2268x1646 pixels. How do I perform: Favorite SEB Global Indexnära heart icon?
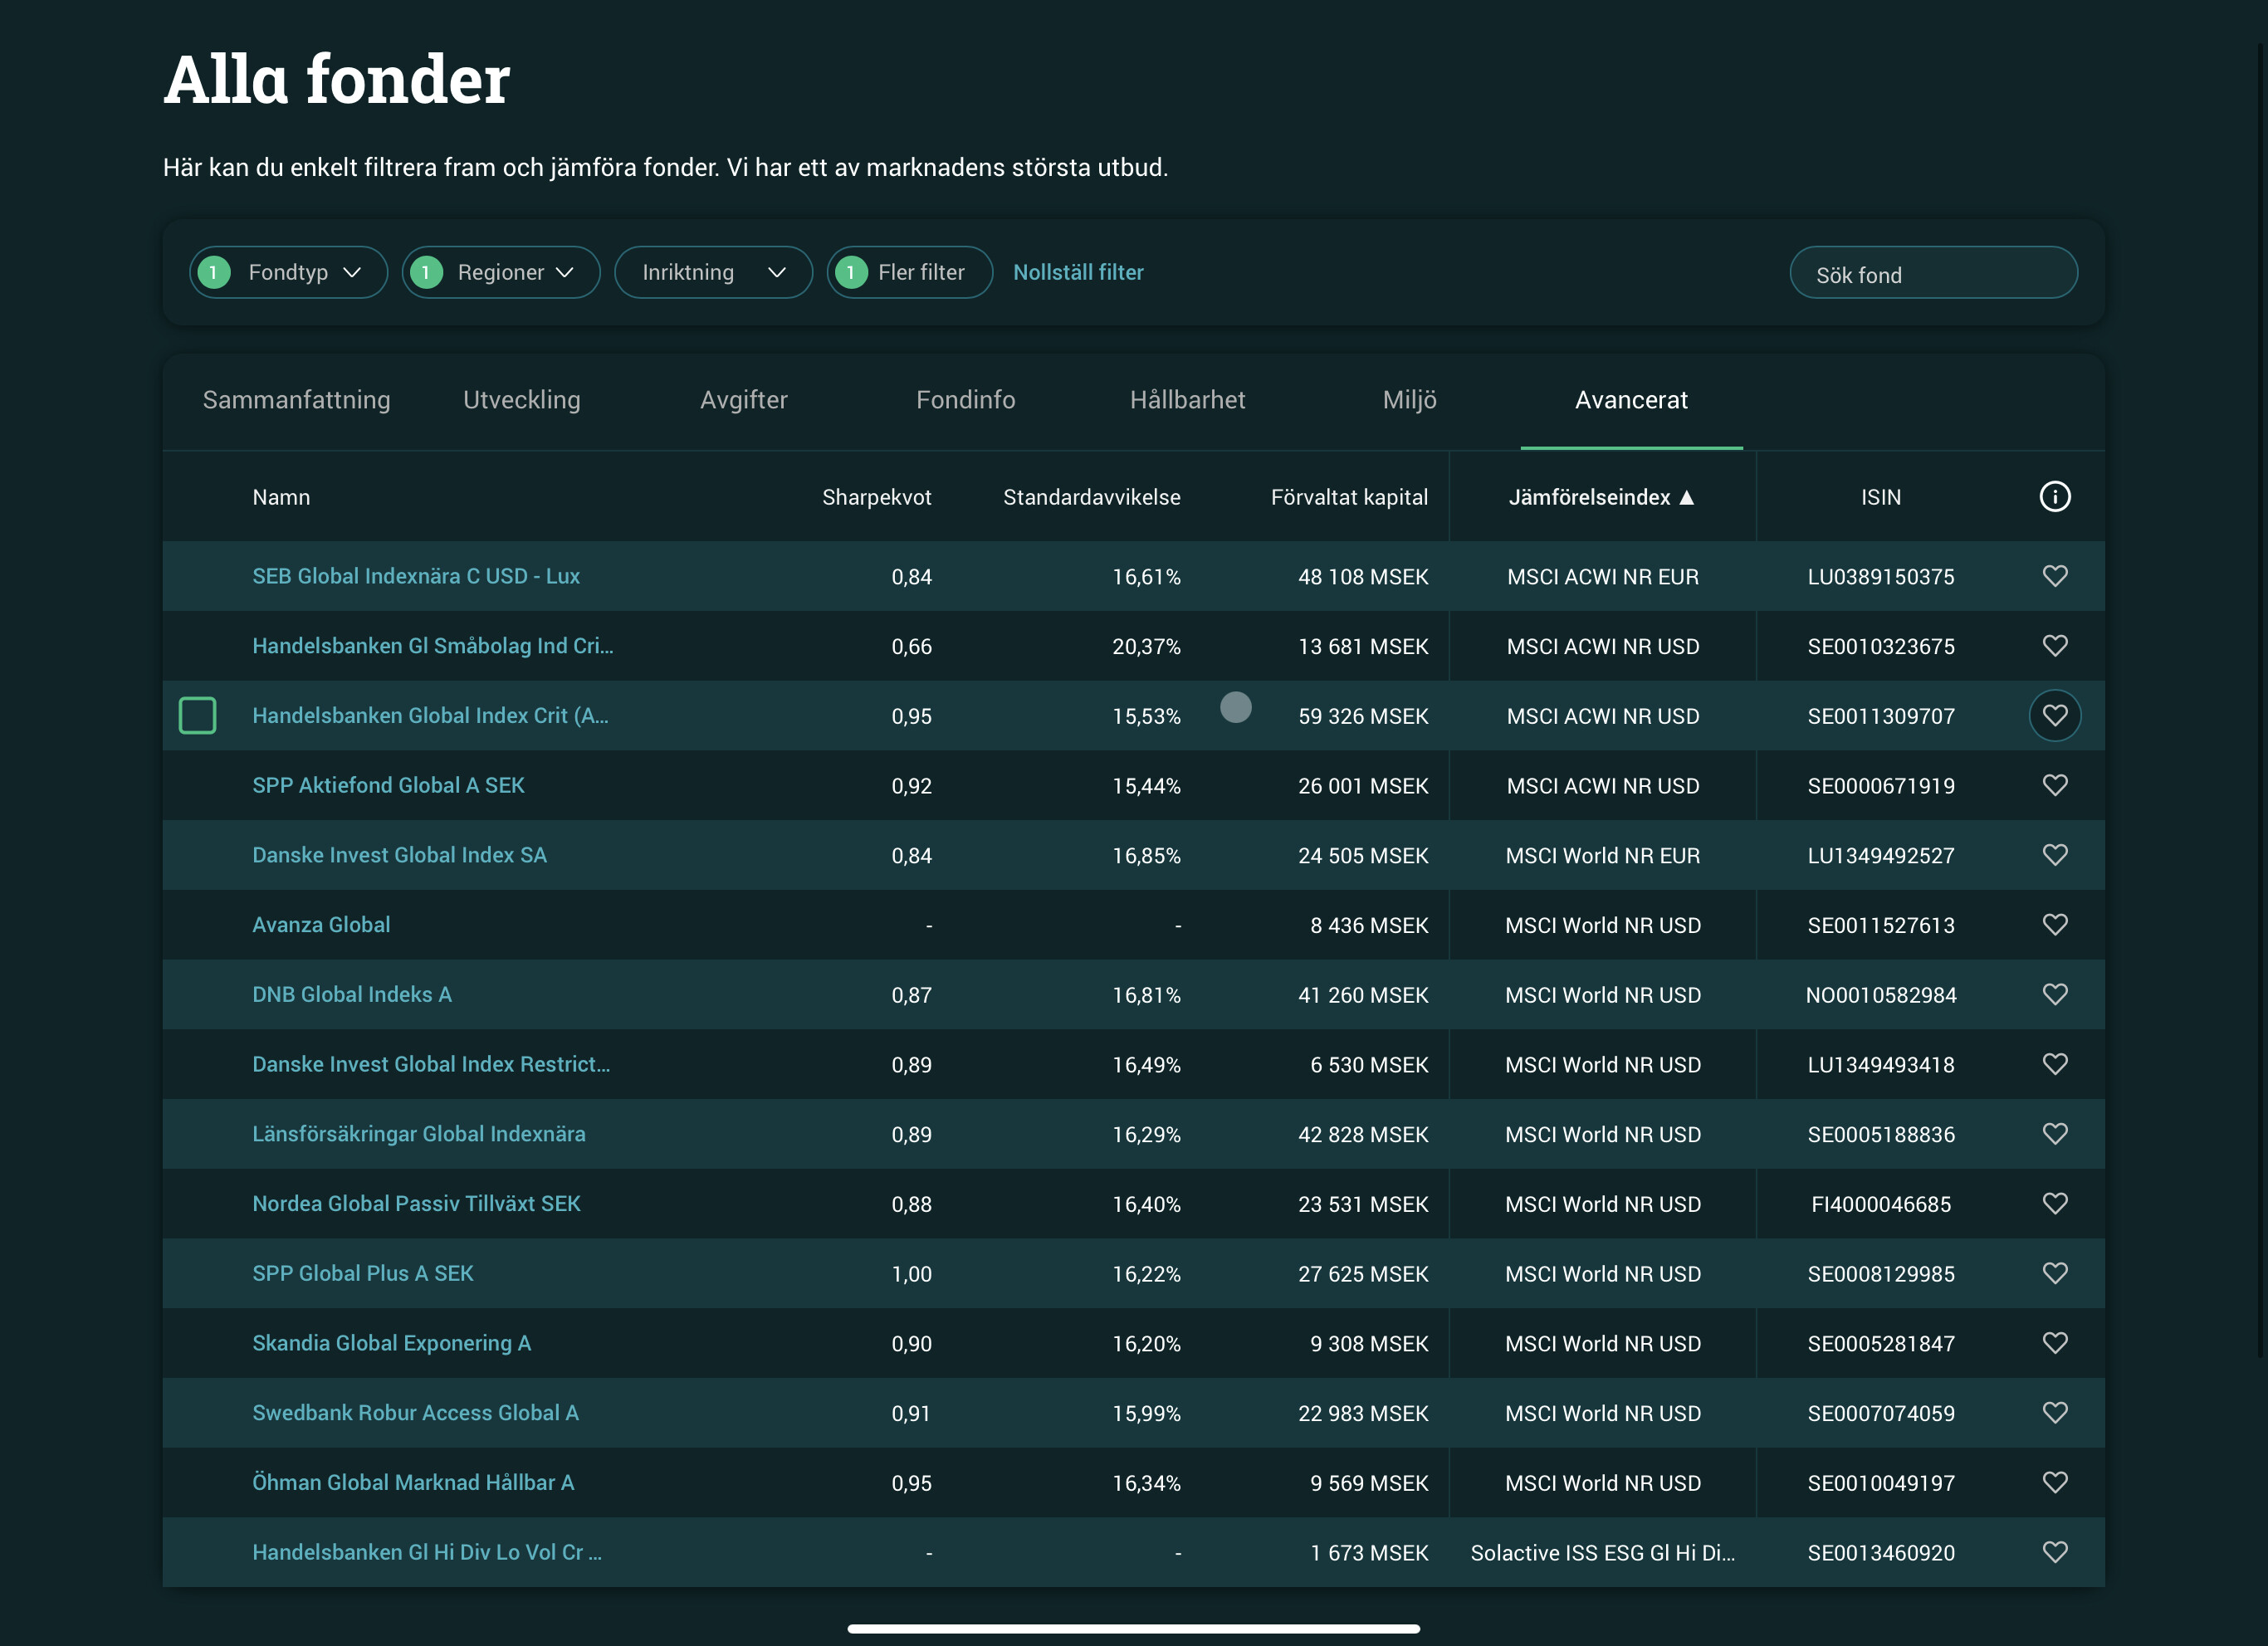tap(2054, 576)
